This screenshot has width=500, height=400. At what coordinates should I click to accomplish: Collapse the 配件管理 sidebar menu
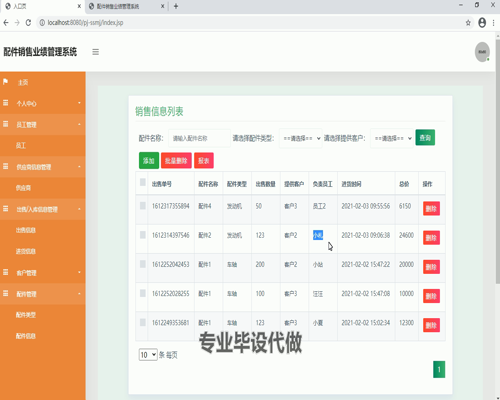click(43, 294)
